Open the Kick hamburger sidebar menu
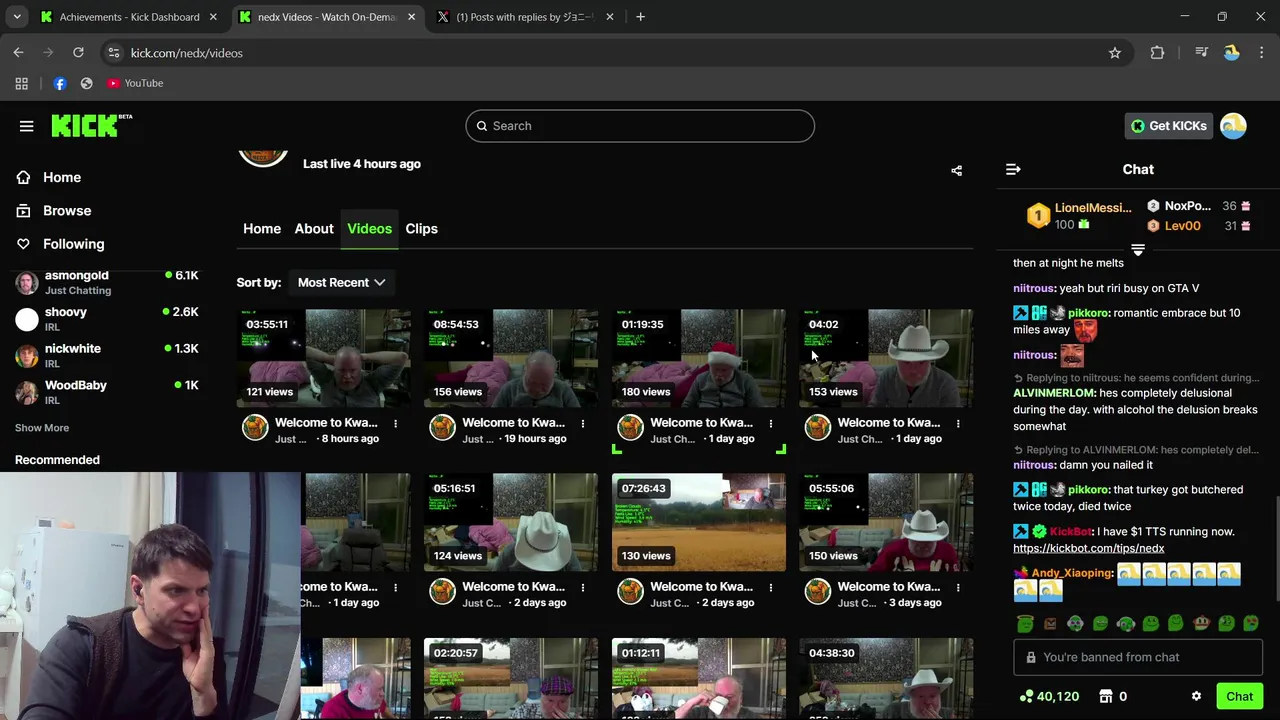The width and height of the screenshot is (1280, 720). (27, 126)
